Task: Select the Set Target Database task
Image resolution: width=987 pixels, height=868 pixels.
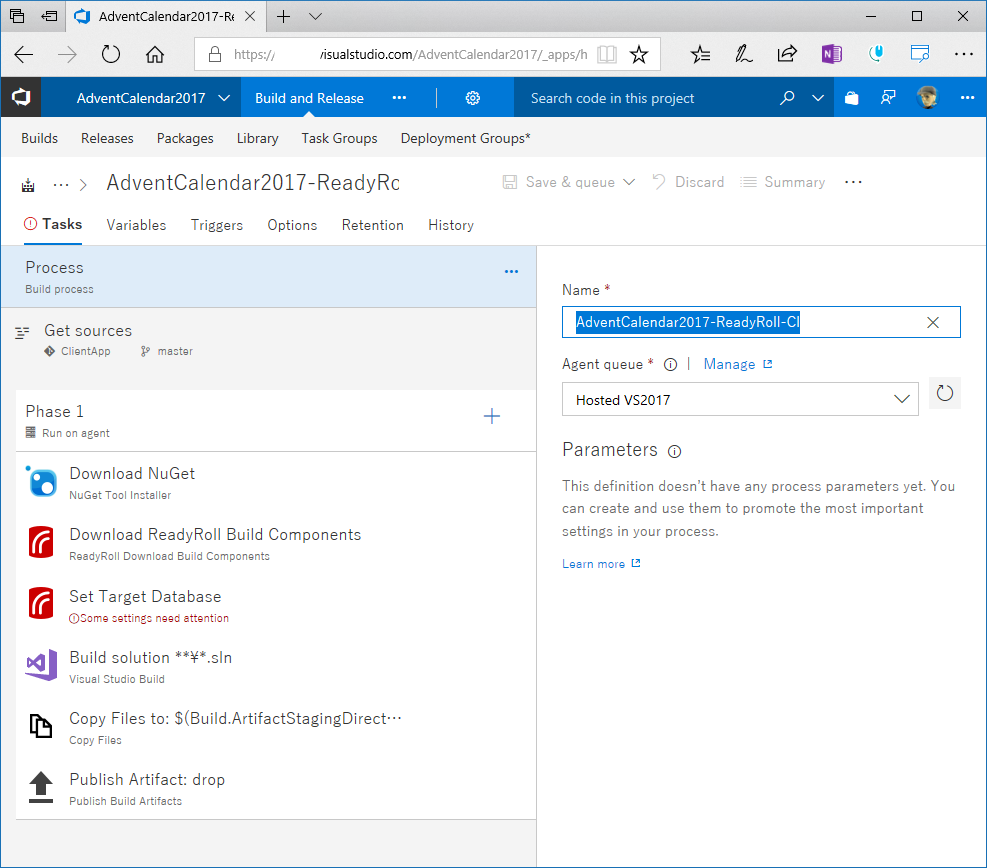Action: point(276,606)
